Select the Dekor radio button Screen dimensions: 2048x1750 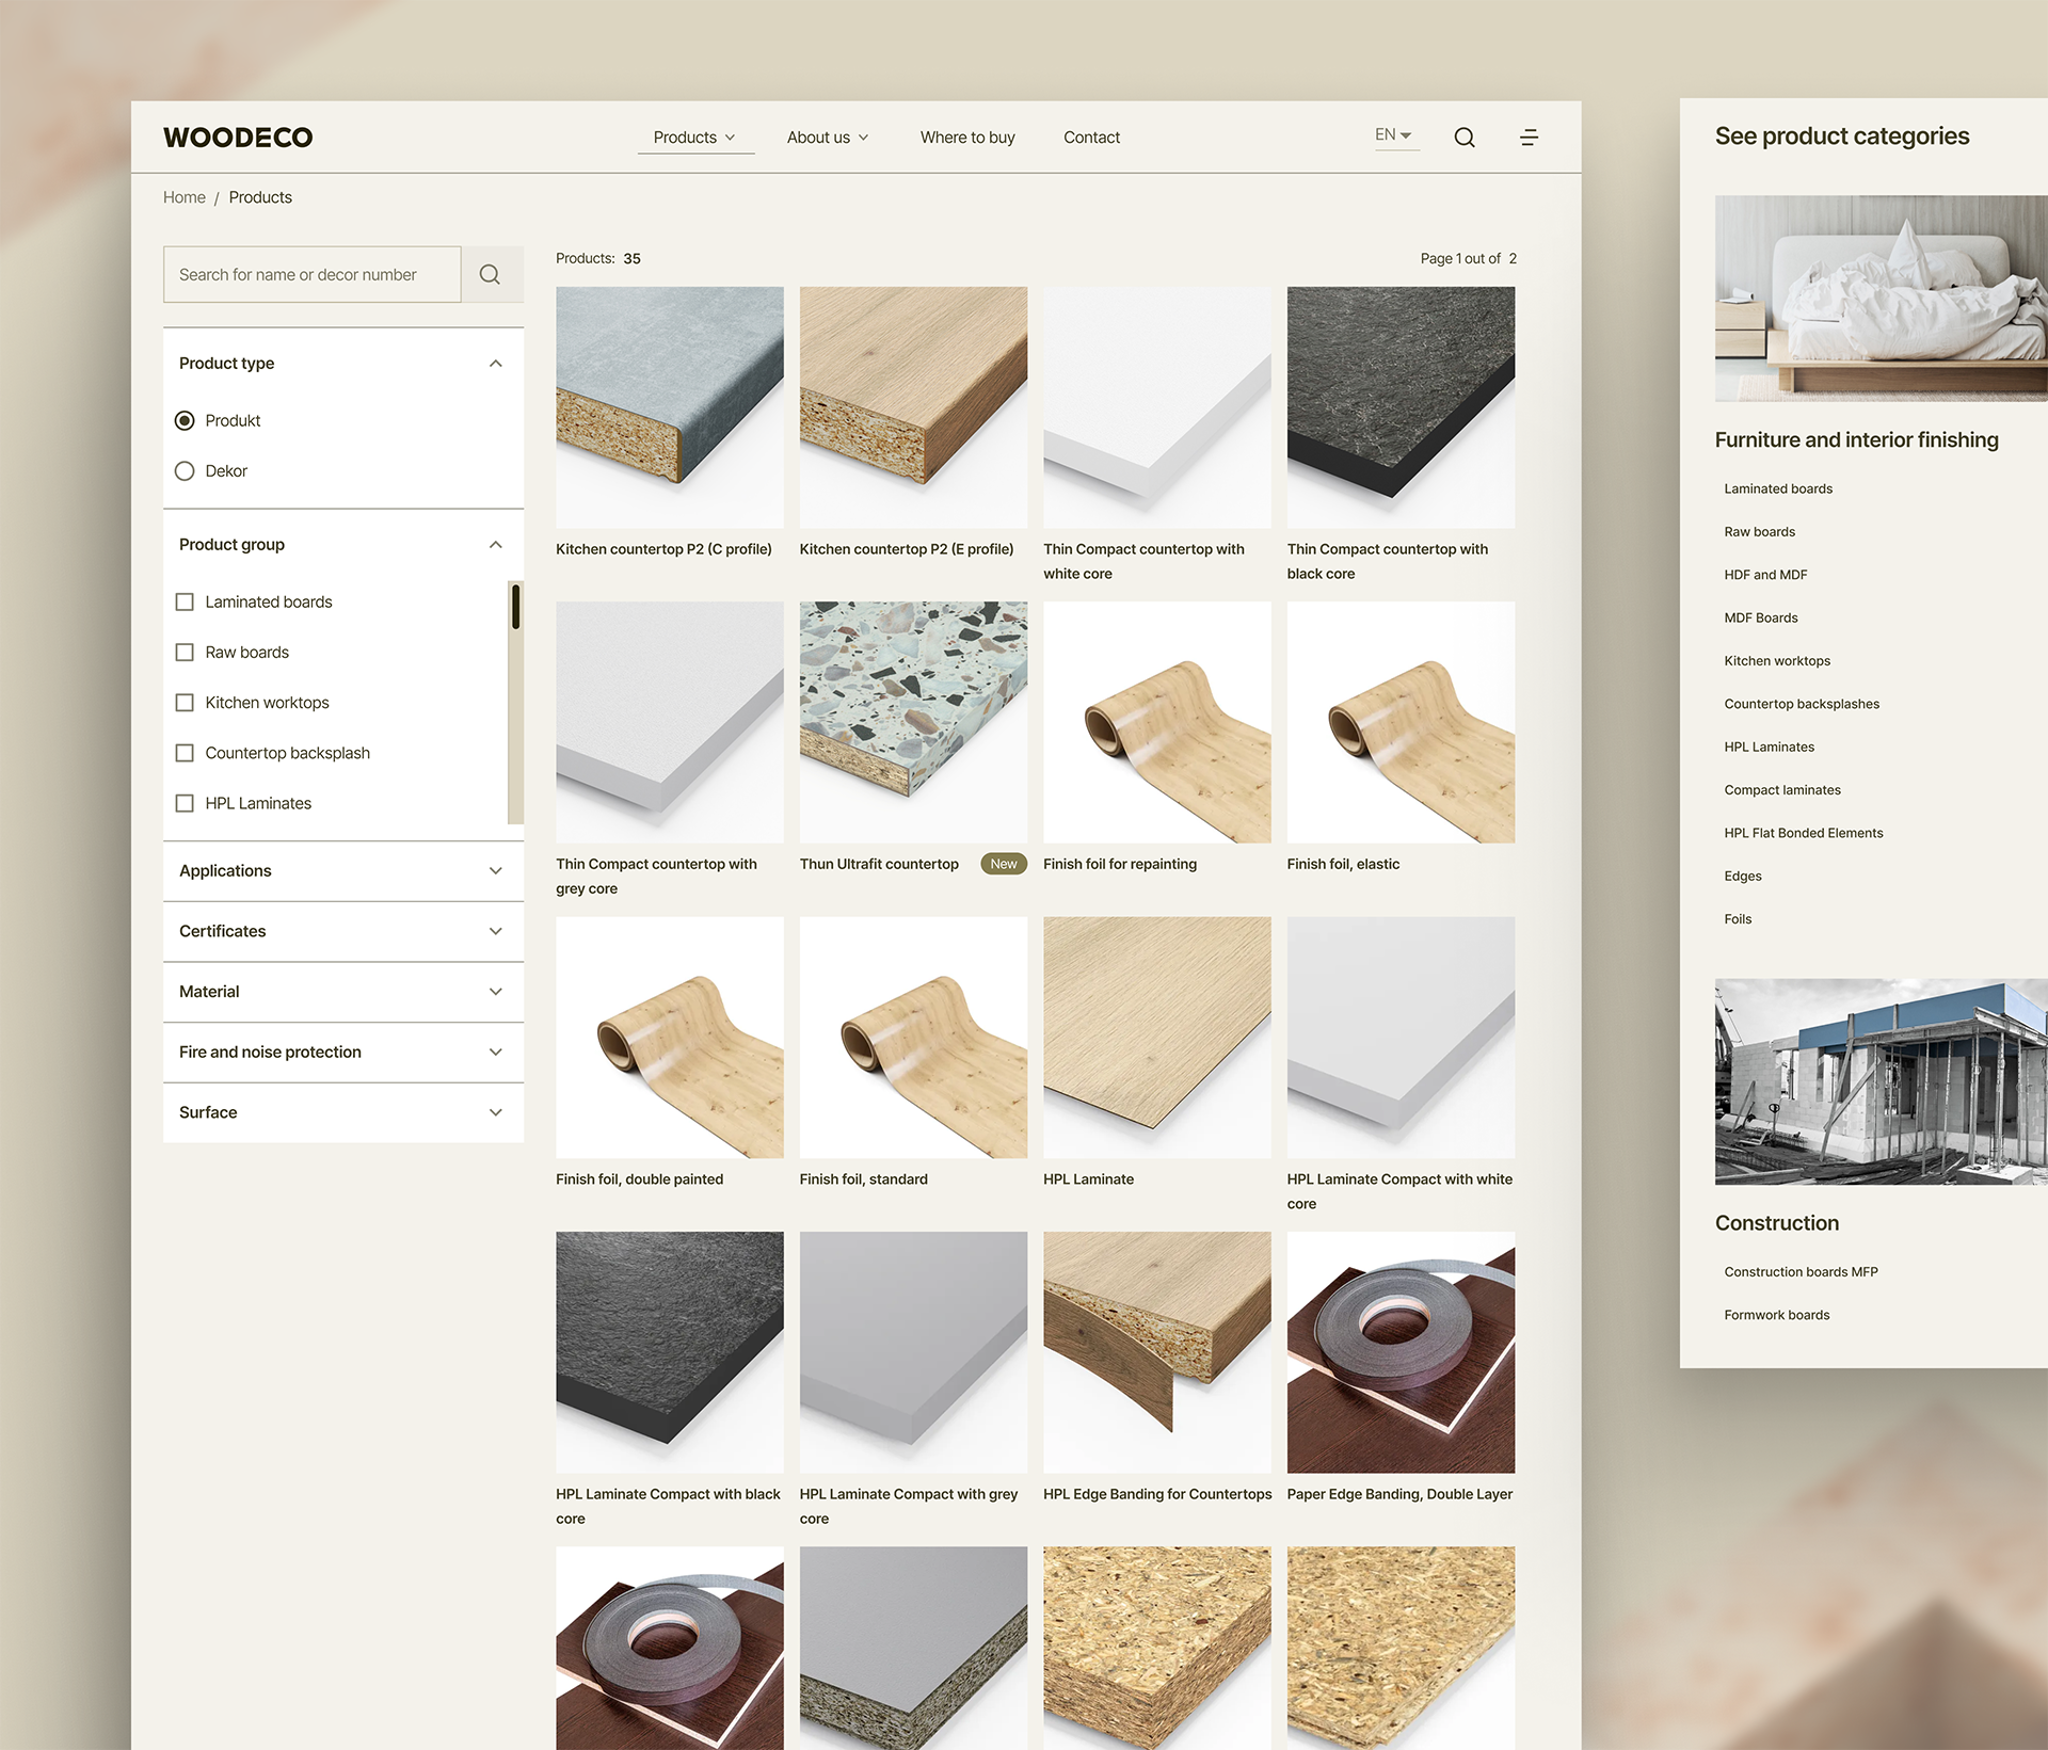184,470
